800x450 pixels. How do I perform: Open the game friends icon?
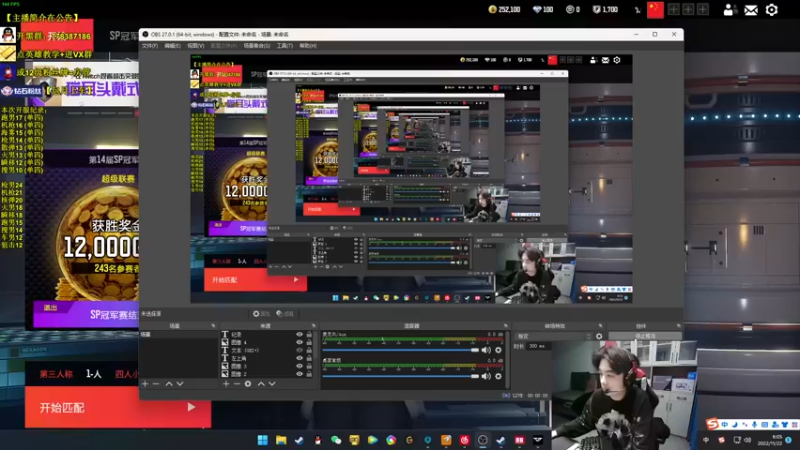pyautogui.click(x=730, y=10)
